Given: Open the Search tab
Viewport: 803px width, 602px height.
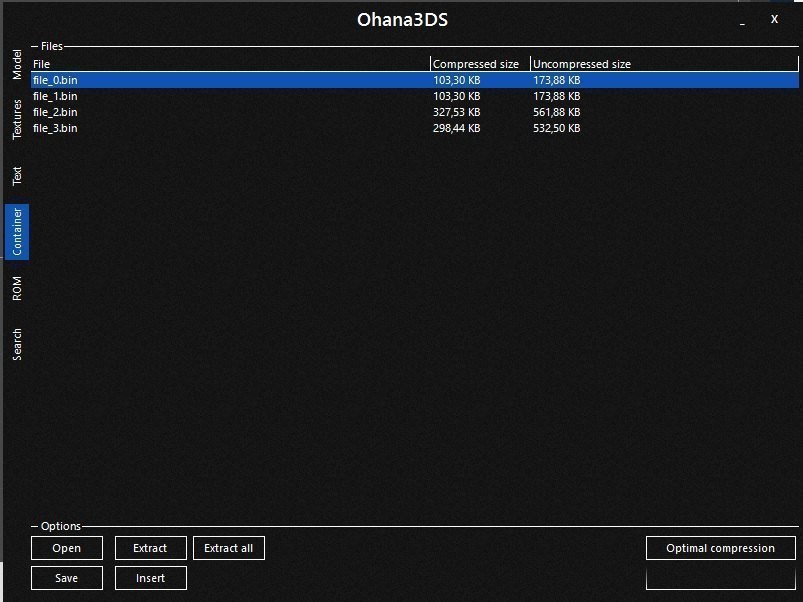Looking at the screenshot, I should [x=17, y=344].
